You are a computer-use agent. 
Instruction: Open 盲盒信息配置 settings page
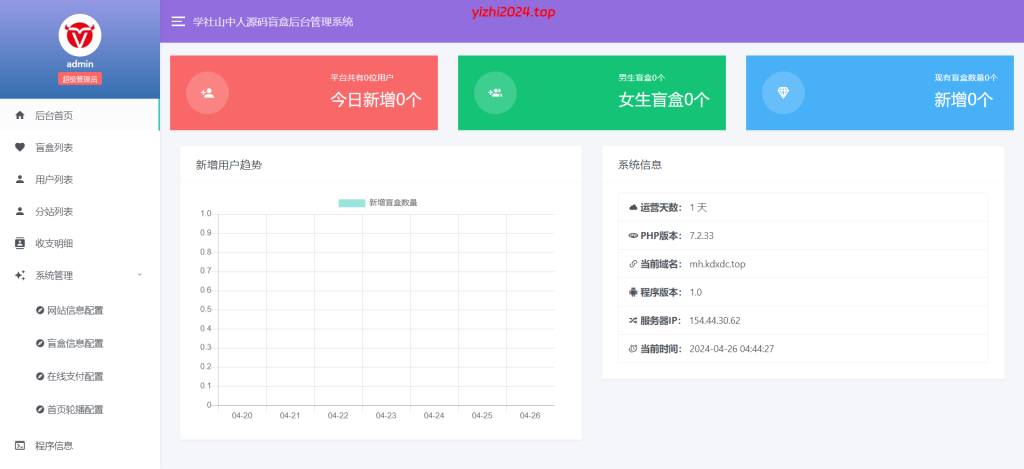click(x=75, y=343)
